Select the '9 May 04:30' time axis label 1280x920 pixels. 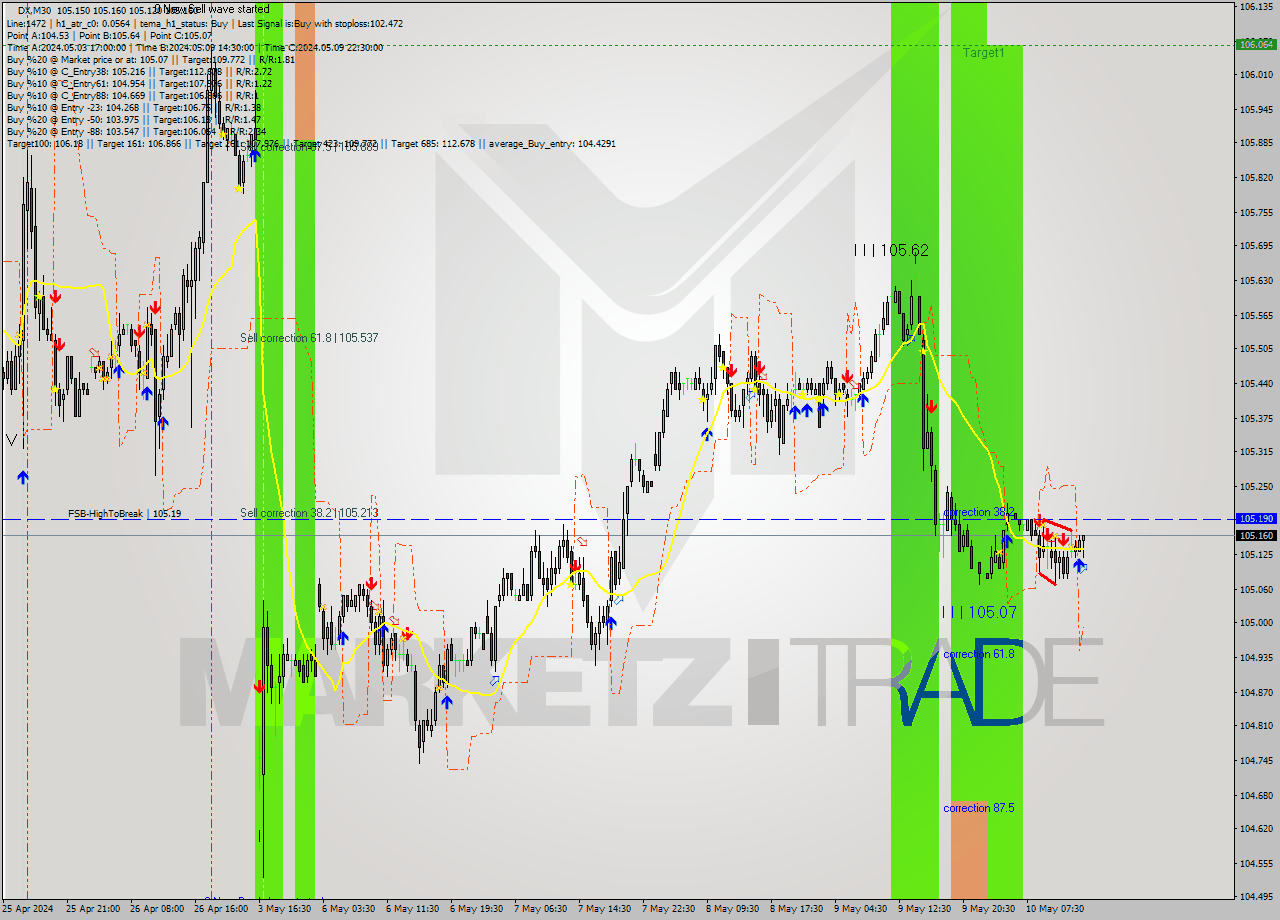click(x=861, y=909)
